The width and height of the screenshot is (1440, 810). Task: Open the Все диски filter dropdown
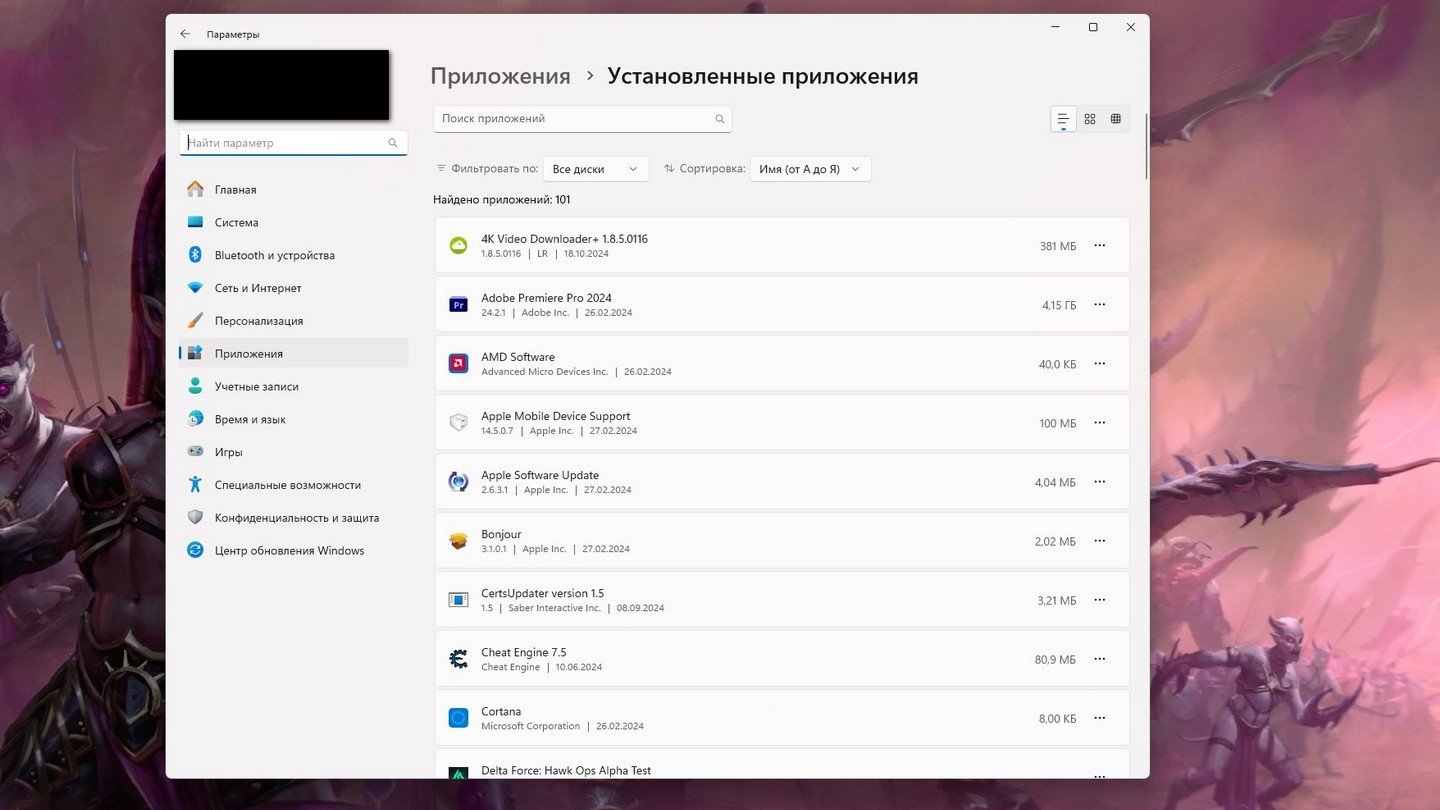click(596, 169)
